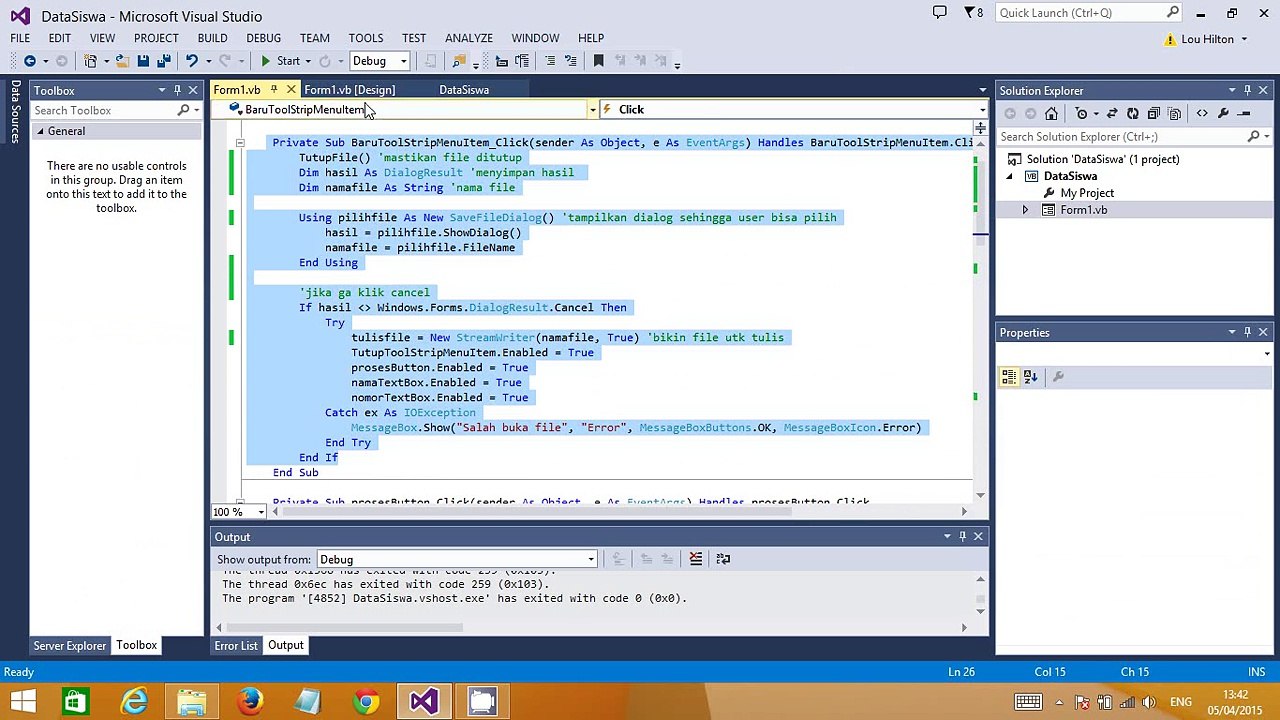
Task: Start debugging with the green Start button
Action: point(280,61)
